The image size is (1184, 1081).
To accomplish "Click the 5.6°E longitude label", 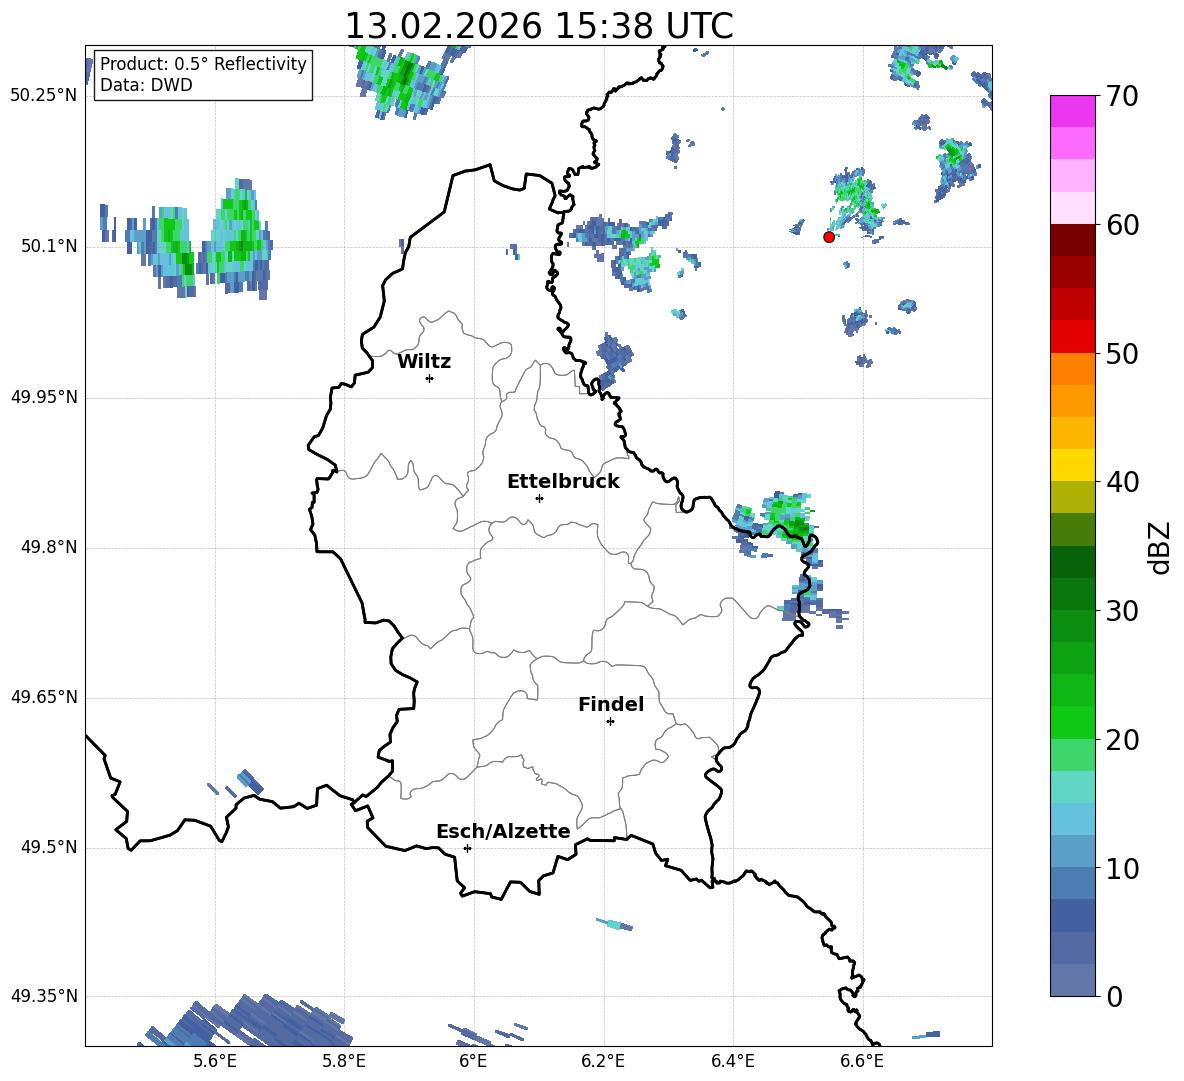I will [x=215, y=1061].
